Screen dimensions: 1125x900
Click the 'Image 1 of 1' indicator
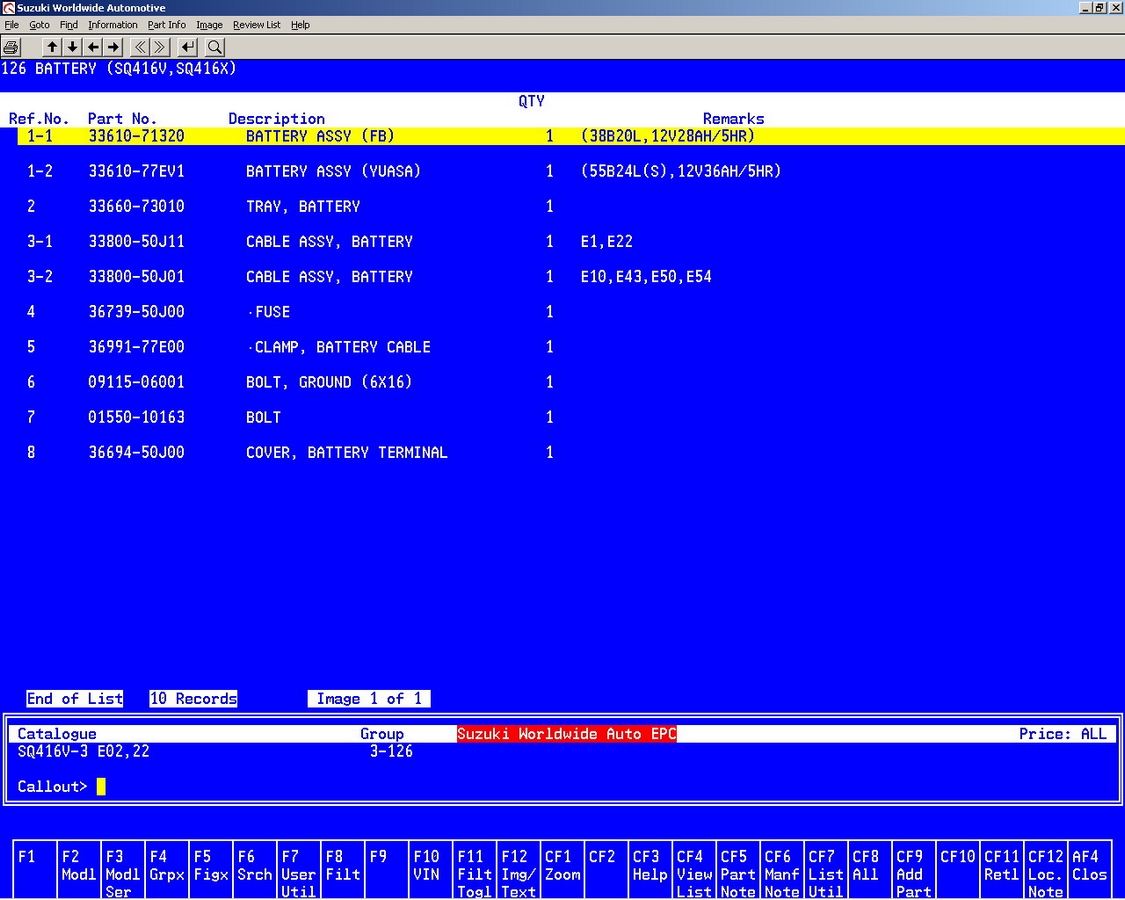click(369, 699)
